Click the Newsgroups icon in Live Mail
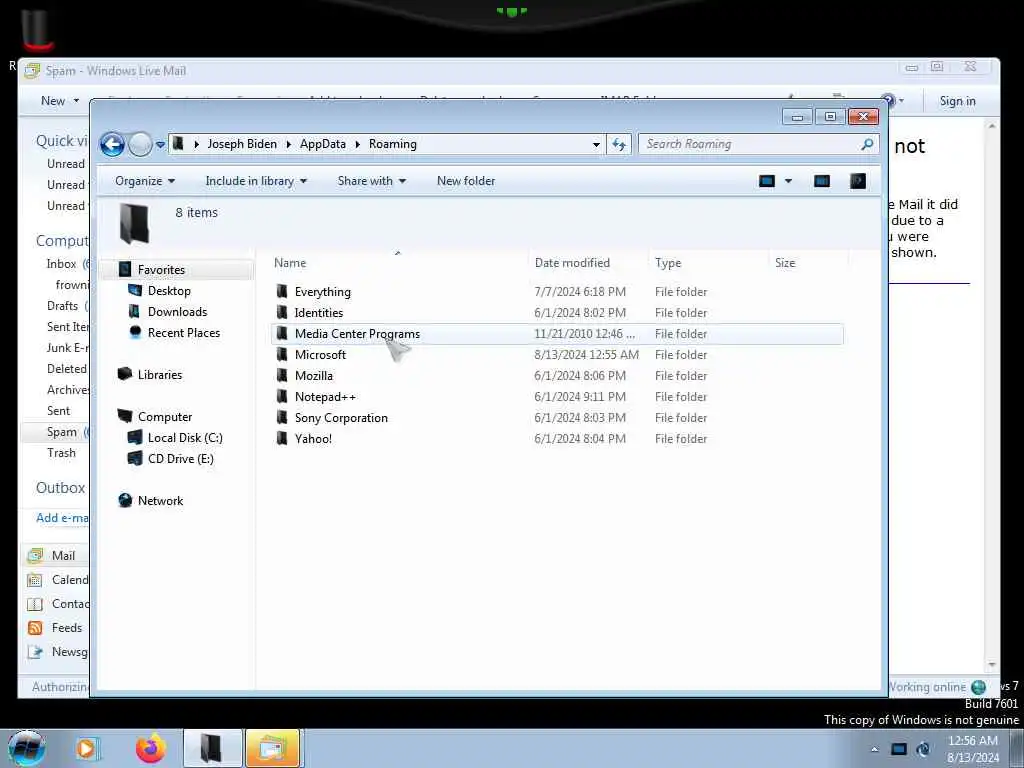Viewport: 1024px width, 768px height. 35,652
